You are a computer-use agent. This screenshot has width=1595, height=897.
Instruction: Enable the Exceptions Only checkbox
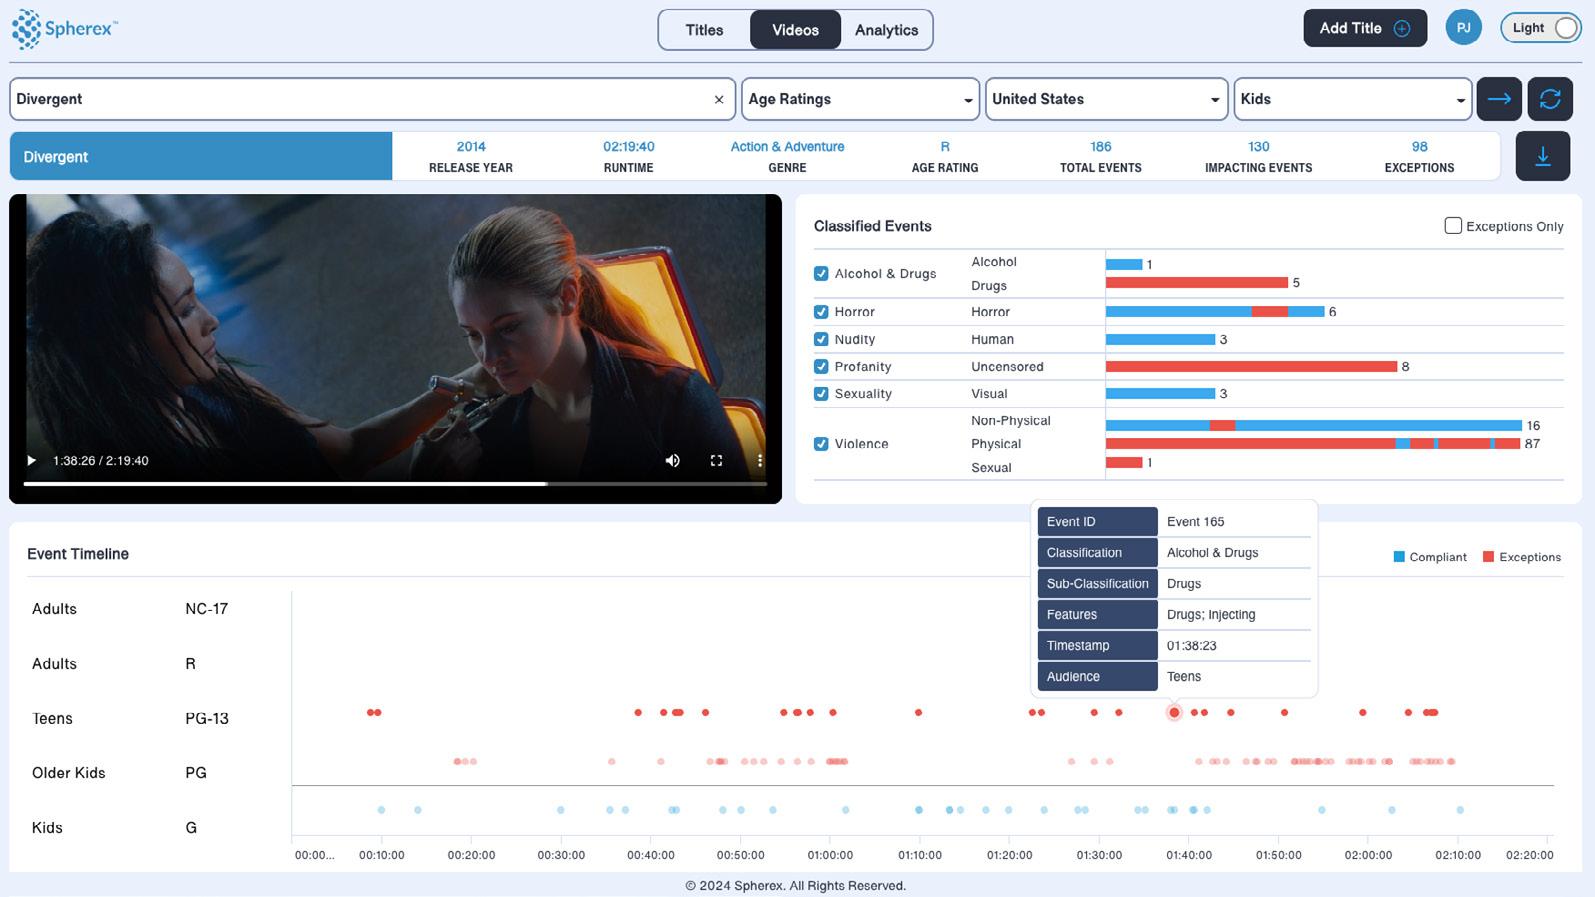tap(1453, 226)
